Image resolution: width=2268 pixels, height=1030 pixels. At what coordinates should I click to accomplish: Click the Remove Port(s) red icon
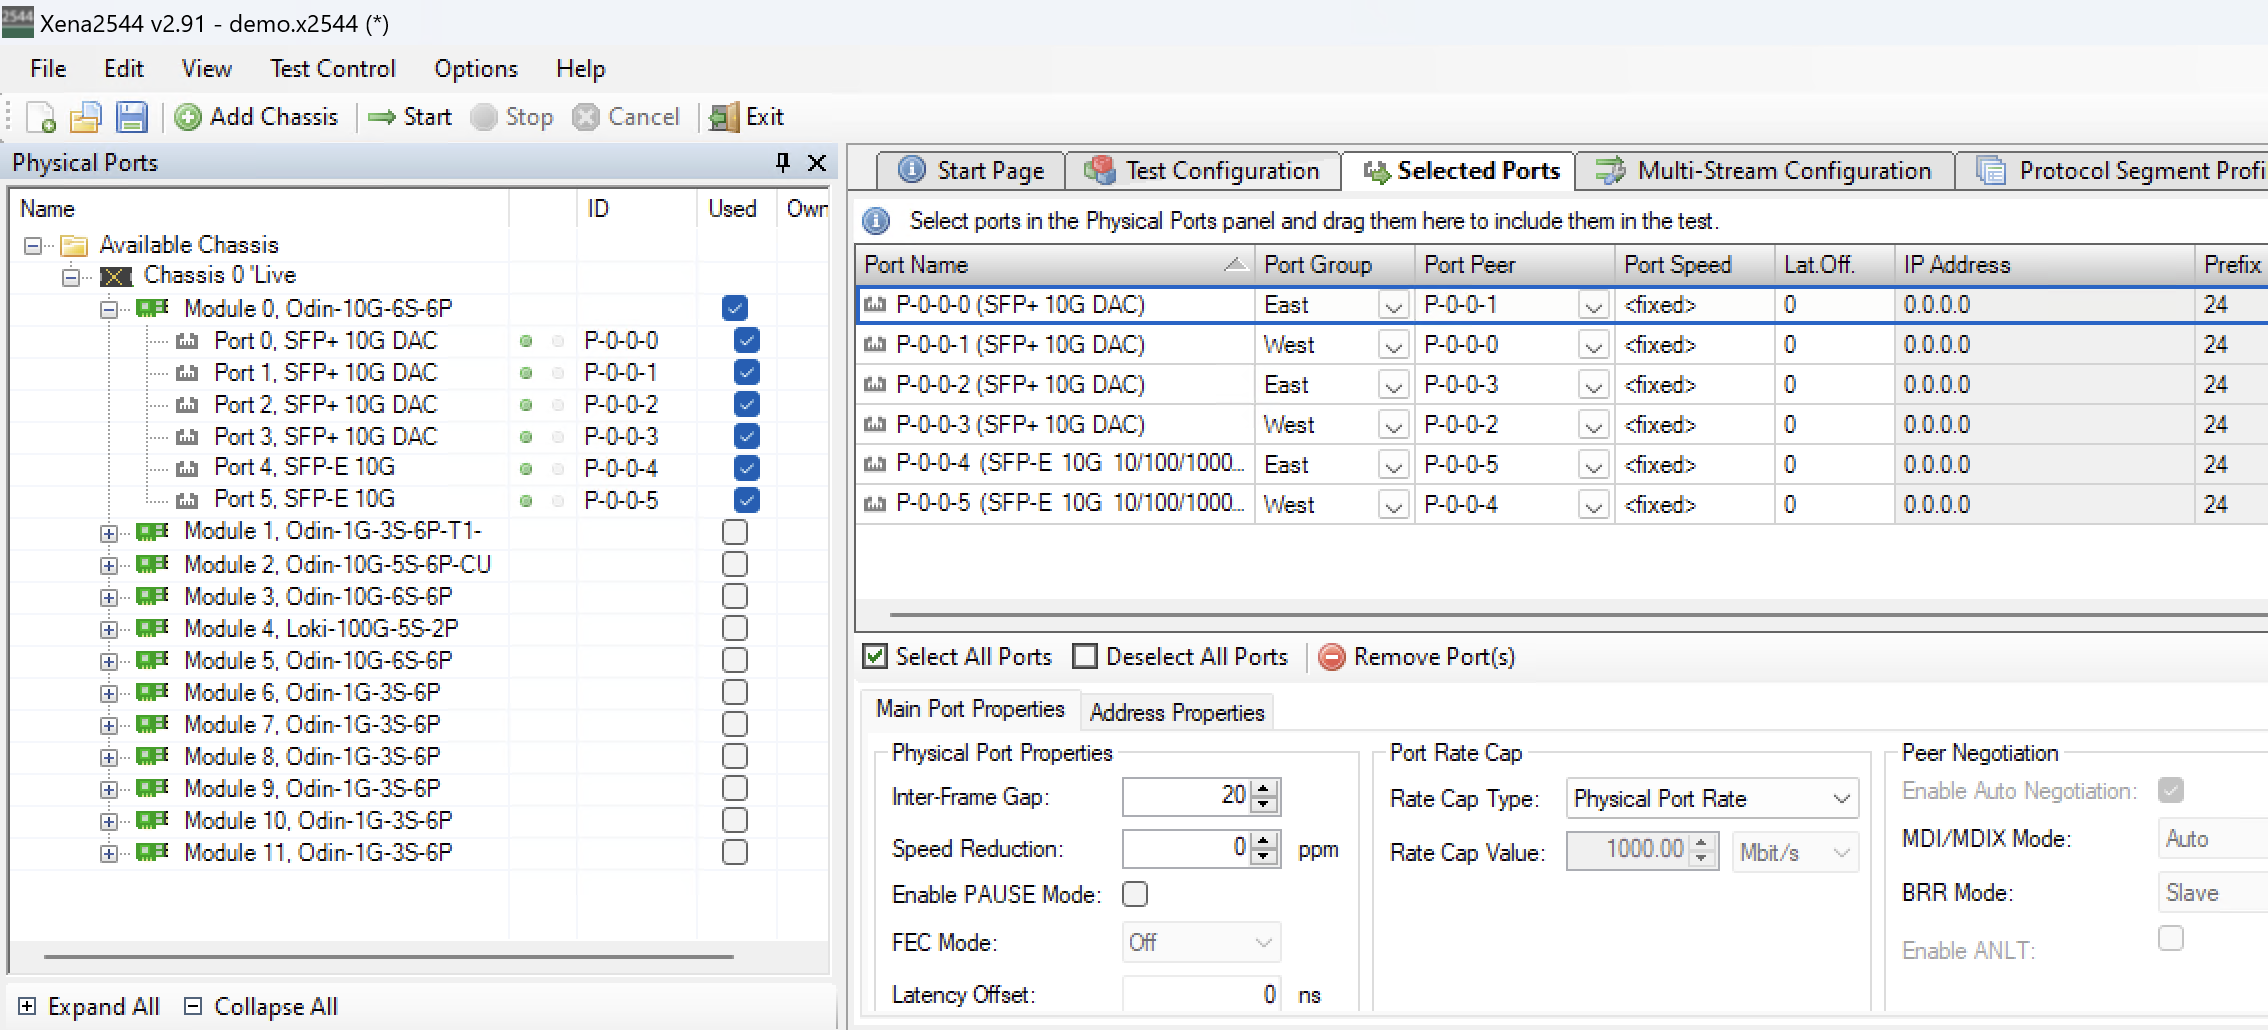1331,657
